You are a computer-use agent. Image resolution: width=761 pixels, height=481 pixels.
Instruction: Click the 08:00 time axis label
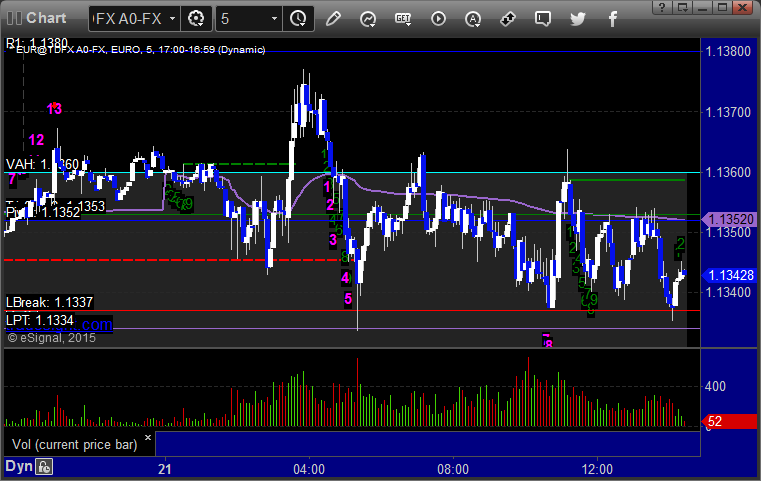click(x=453, y=469)
